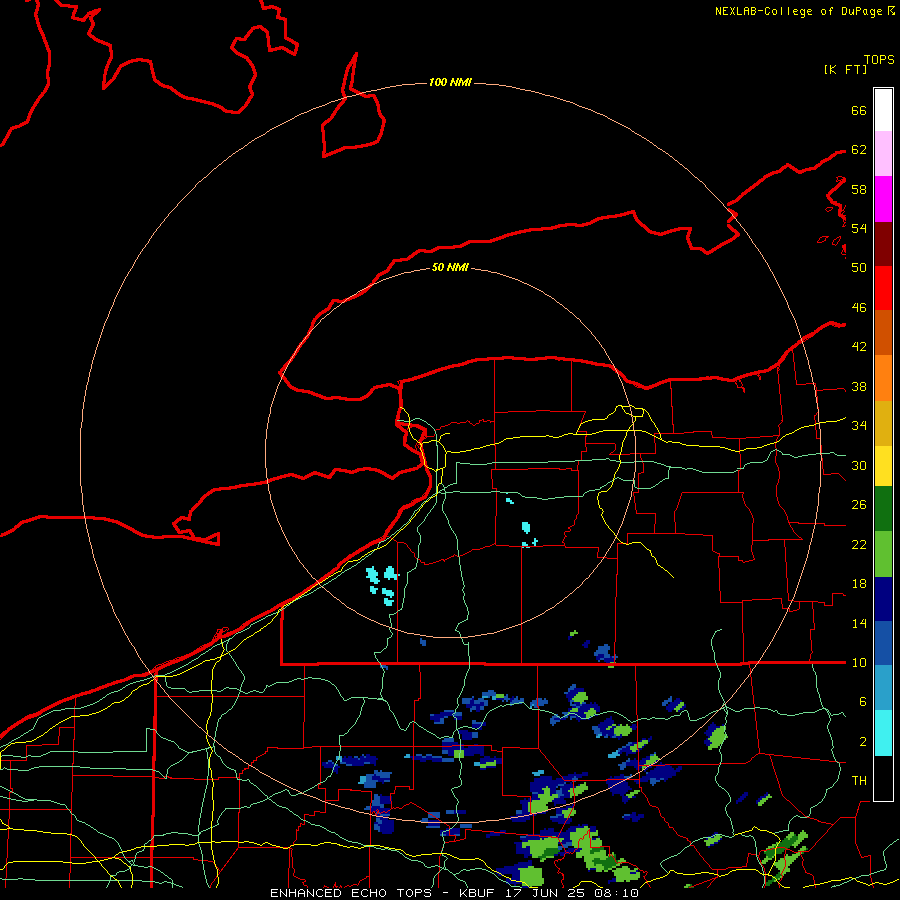The image size is (900, 900).
Task: Click the 38 value on the scale
Action: (859, 387)
